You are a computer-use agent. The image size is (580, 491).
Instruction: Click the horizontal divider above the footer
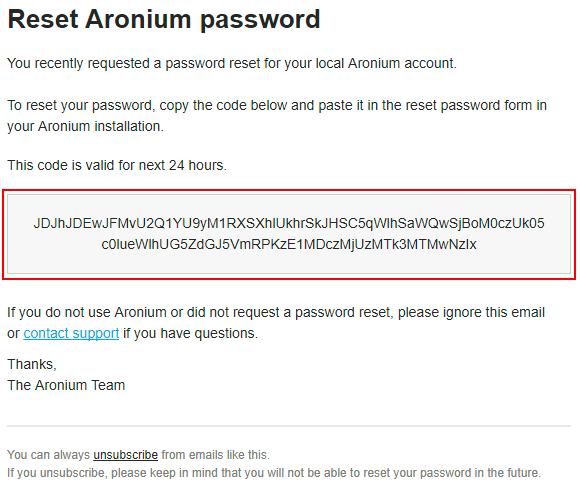(x=289, y=426)
